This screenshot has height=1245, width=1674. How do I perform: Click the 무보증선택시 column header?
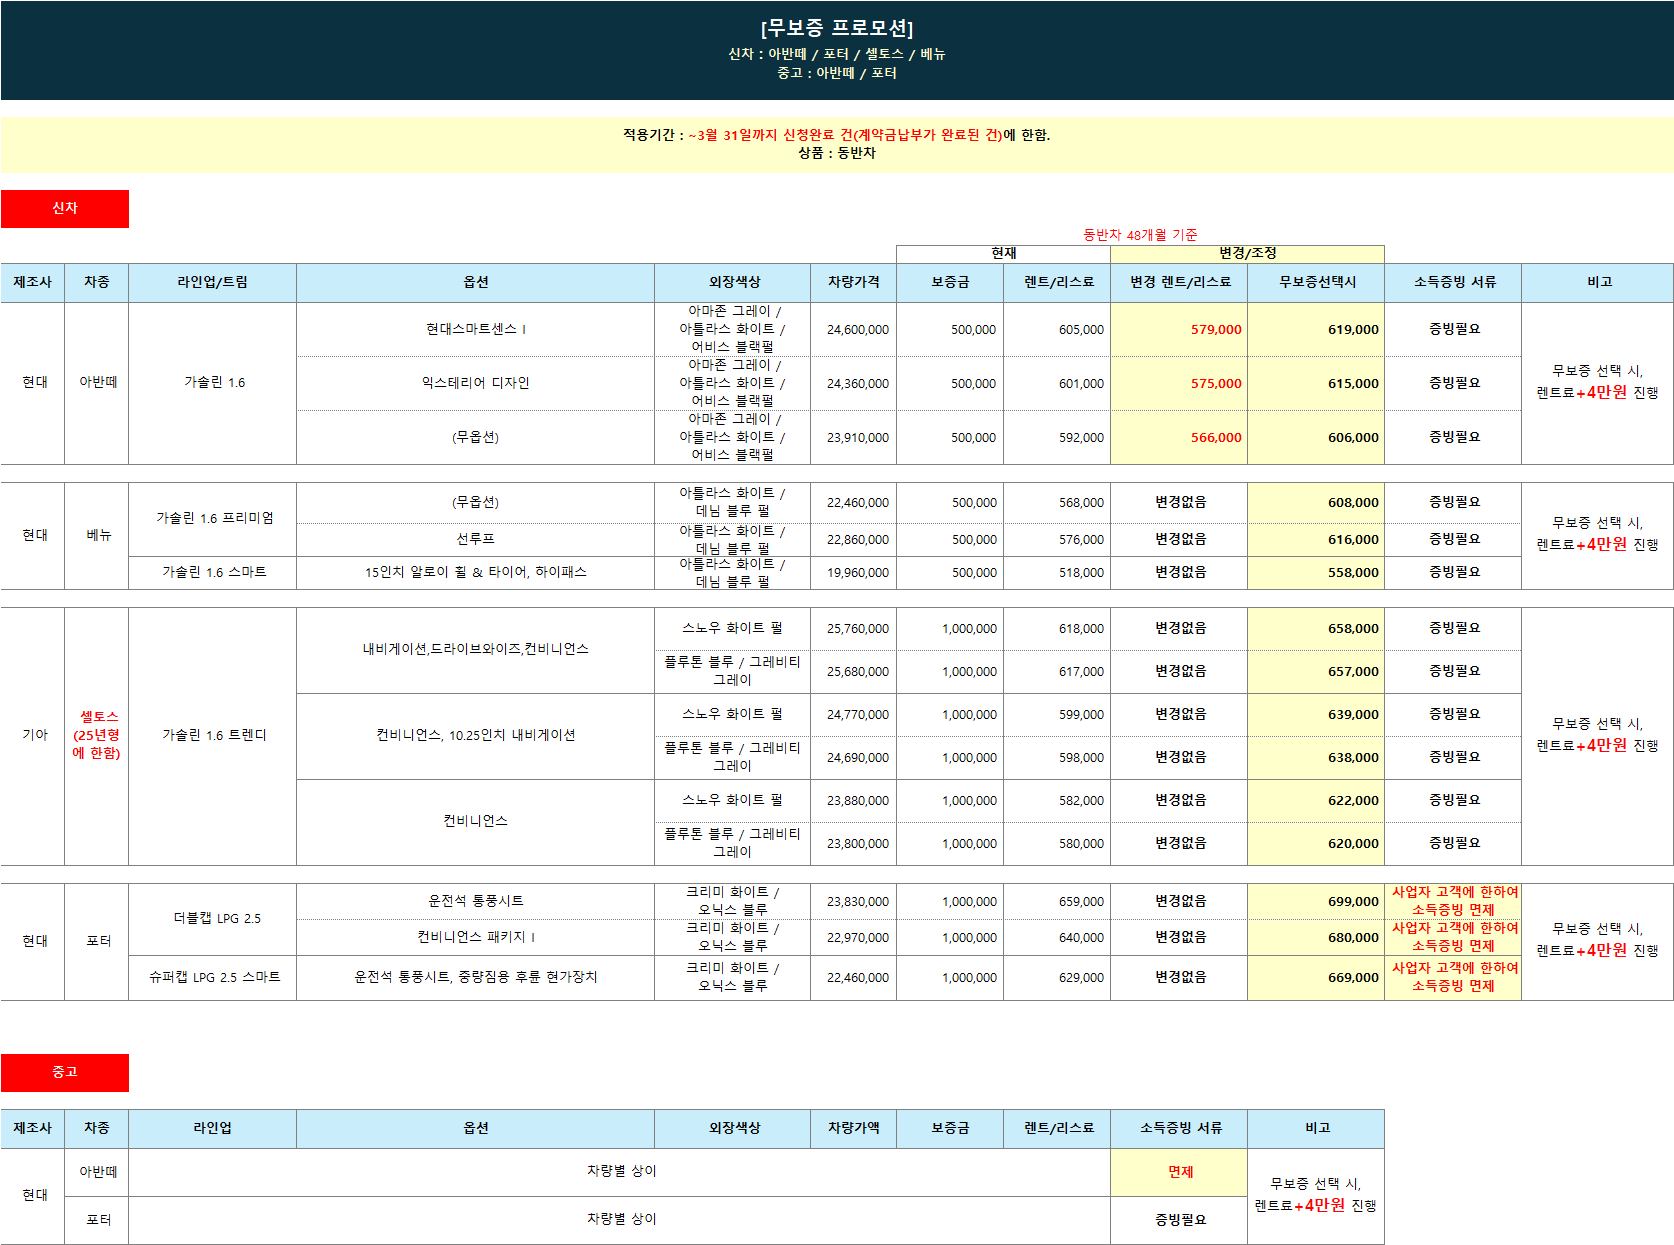[x=1316, y=283]
